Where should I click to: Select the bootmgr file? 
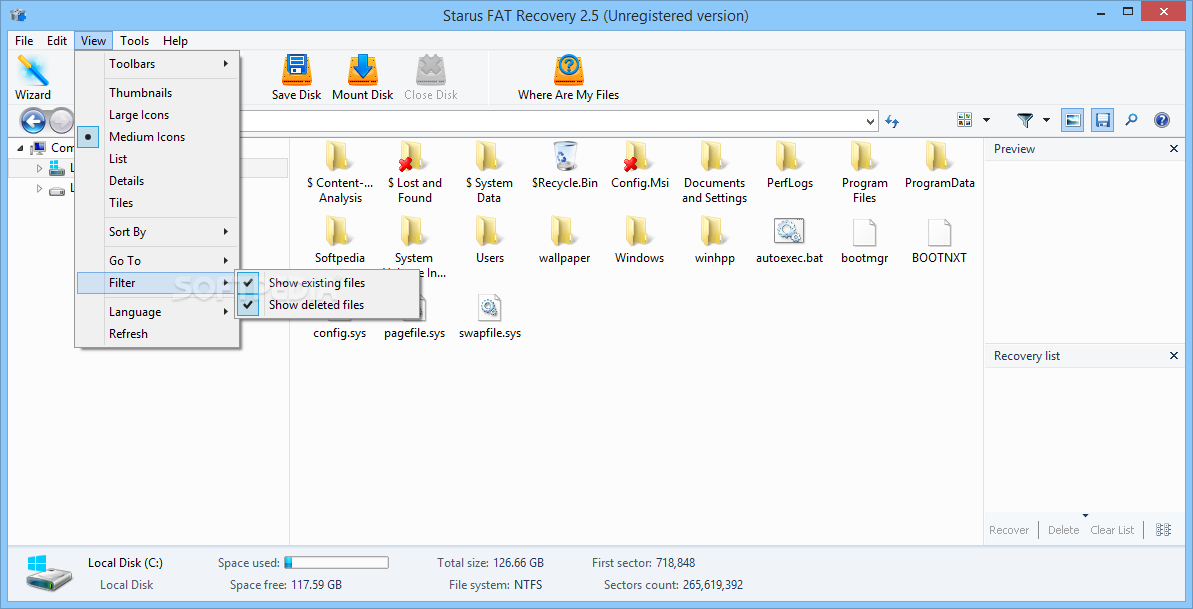pos(864,241)
